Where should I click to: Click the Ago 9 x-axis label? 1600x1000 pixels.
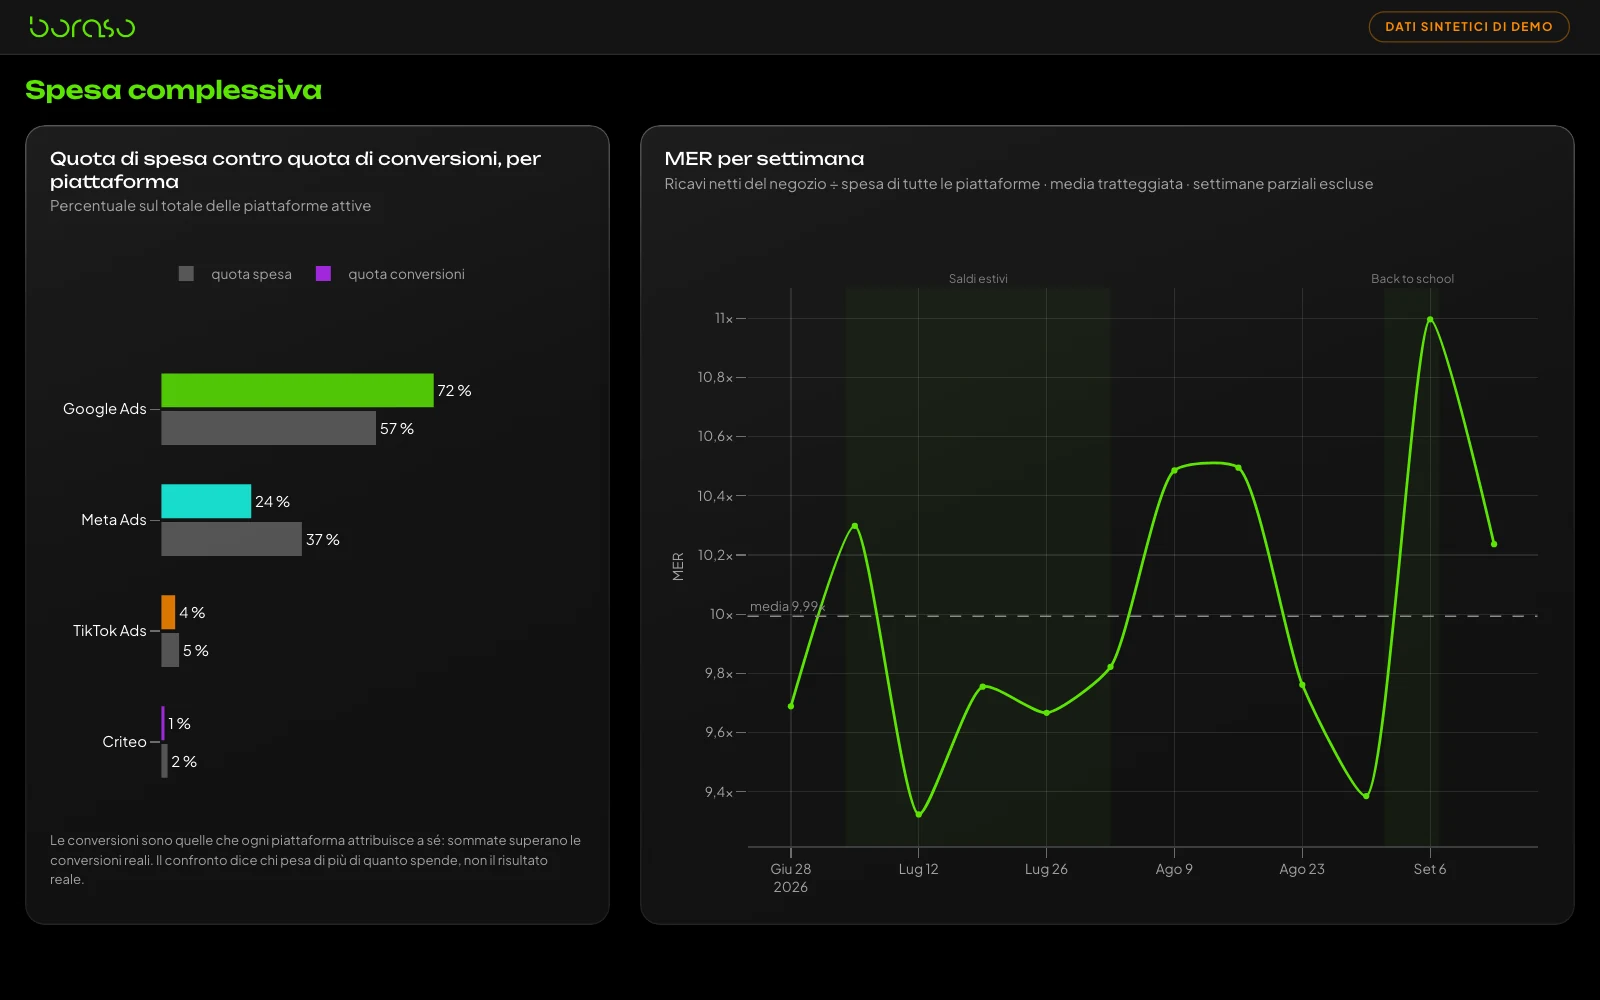1174,869
